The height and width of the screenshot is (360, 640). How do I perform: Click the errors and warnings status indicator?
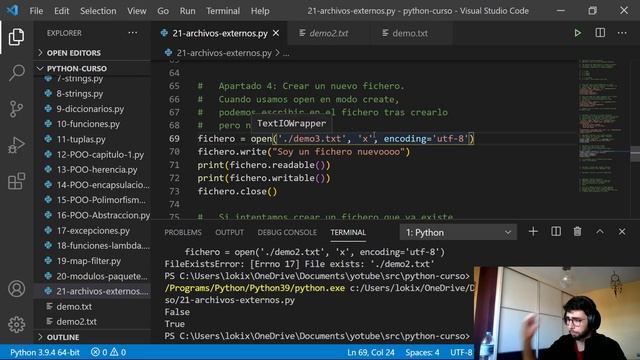point(109,352)
